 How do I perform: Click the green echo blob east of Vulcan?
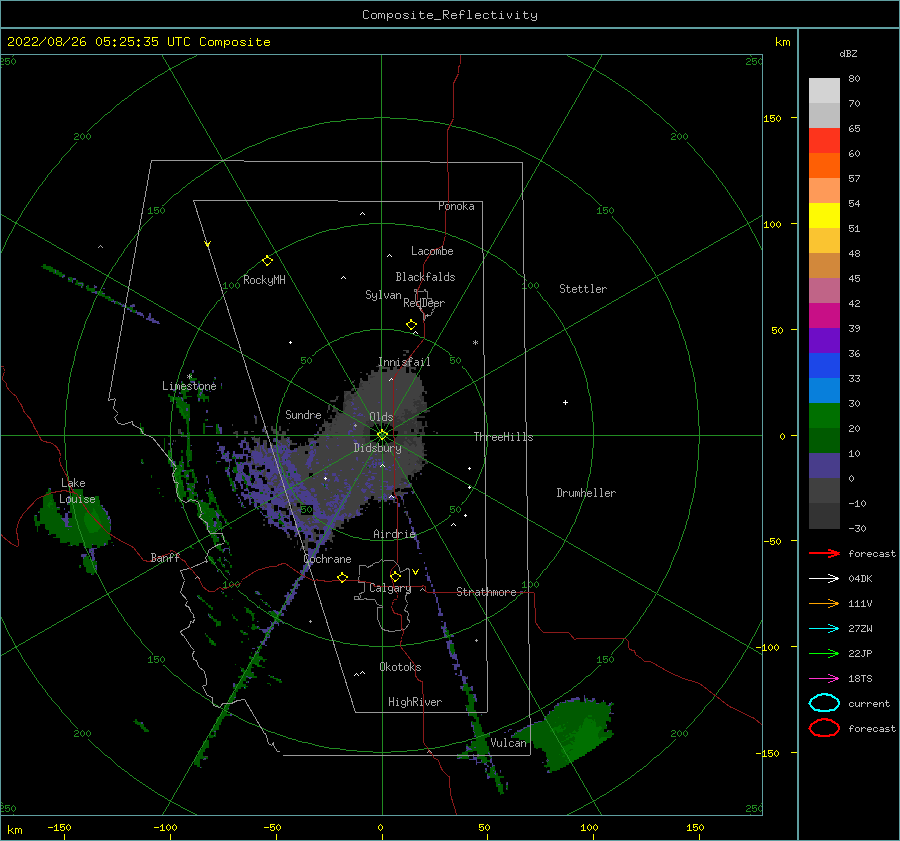[568, 732]
